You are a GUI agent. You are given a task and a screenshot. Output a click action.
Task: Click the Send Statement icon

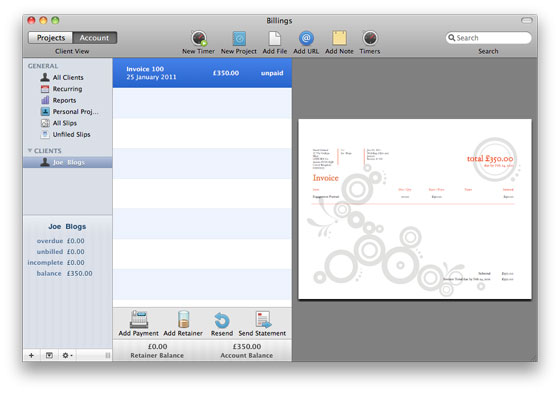coord(263,319)
